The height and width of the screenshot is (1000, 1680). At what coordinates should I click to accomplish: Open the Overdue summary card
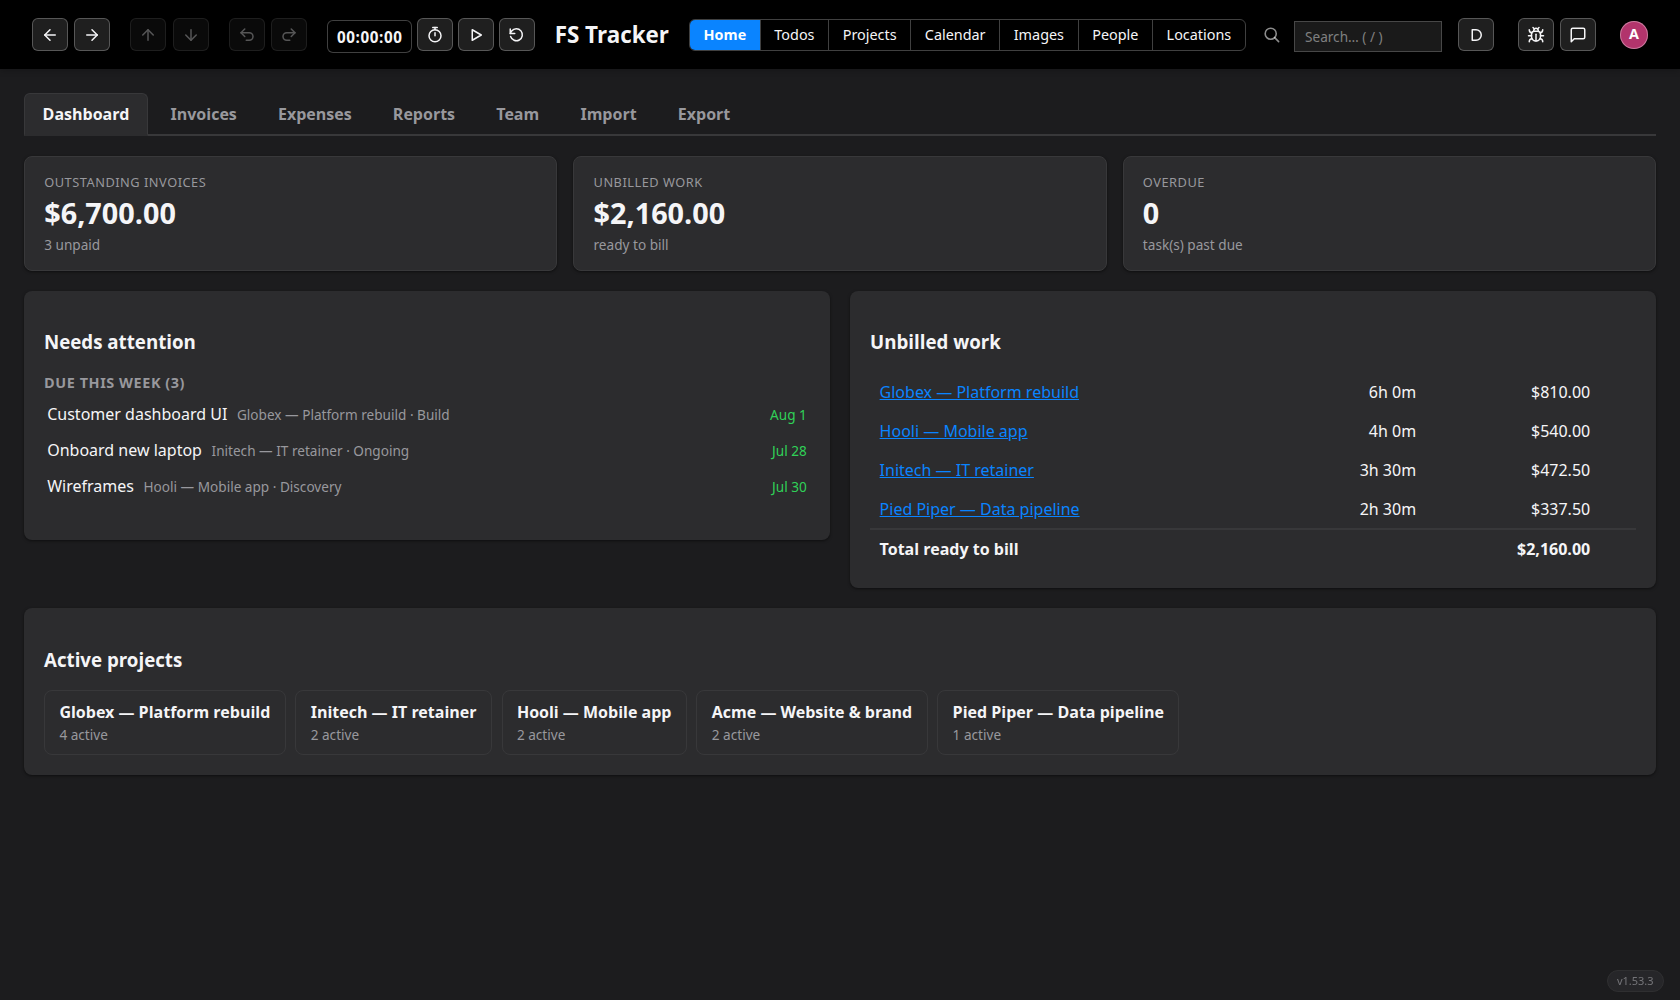1389,213
